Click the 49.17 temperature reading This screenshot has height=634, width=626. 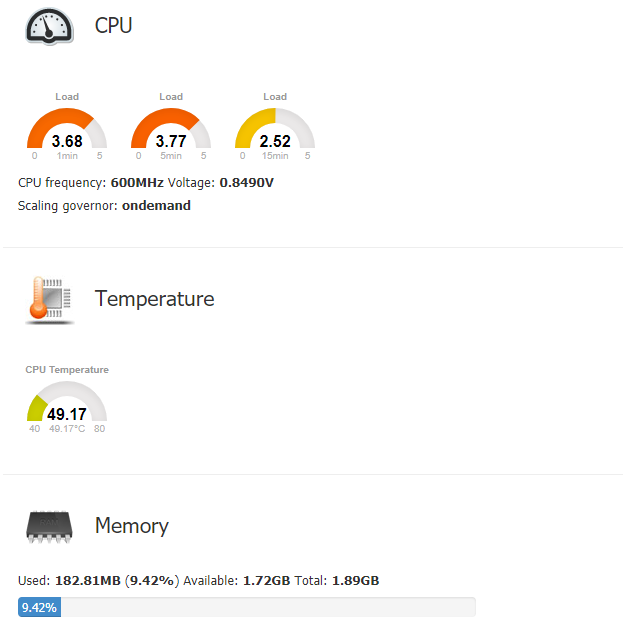pos(67,414)
